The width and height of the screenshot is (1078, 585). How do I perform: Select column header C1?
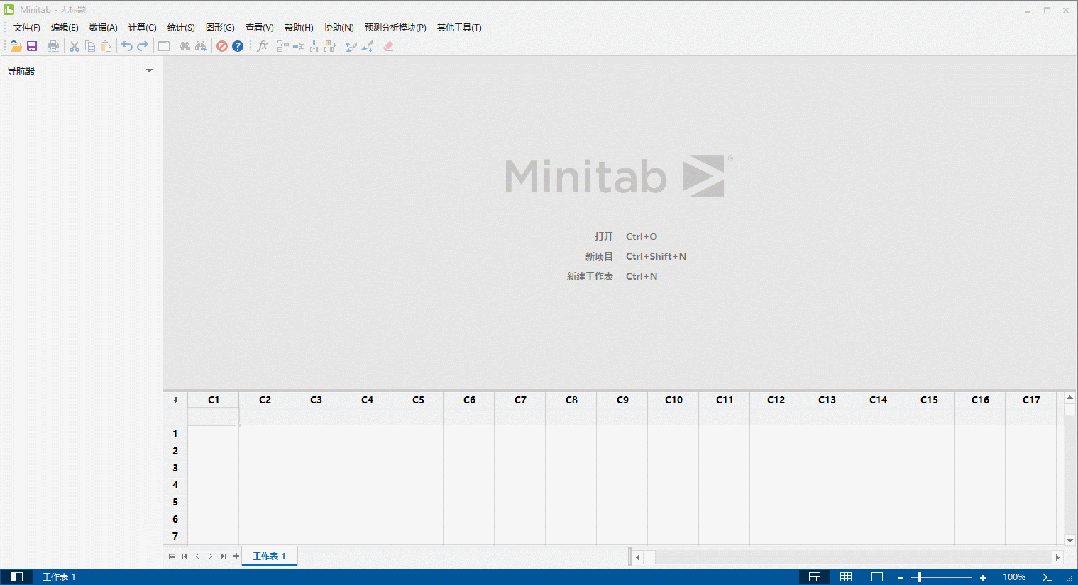click(213, 399)
